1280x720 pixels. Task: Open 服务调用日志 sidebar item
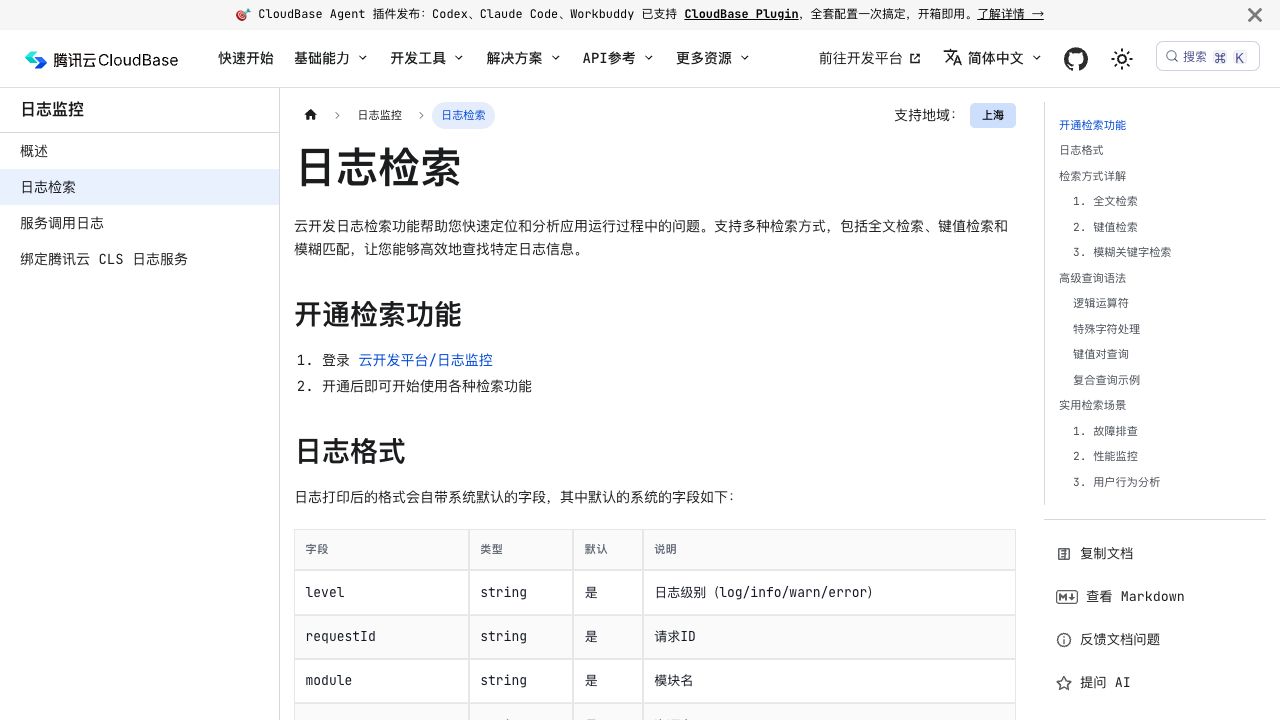(x=139, y=223)
